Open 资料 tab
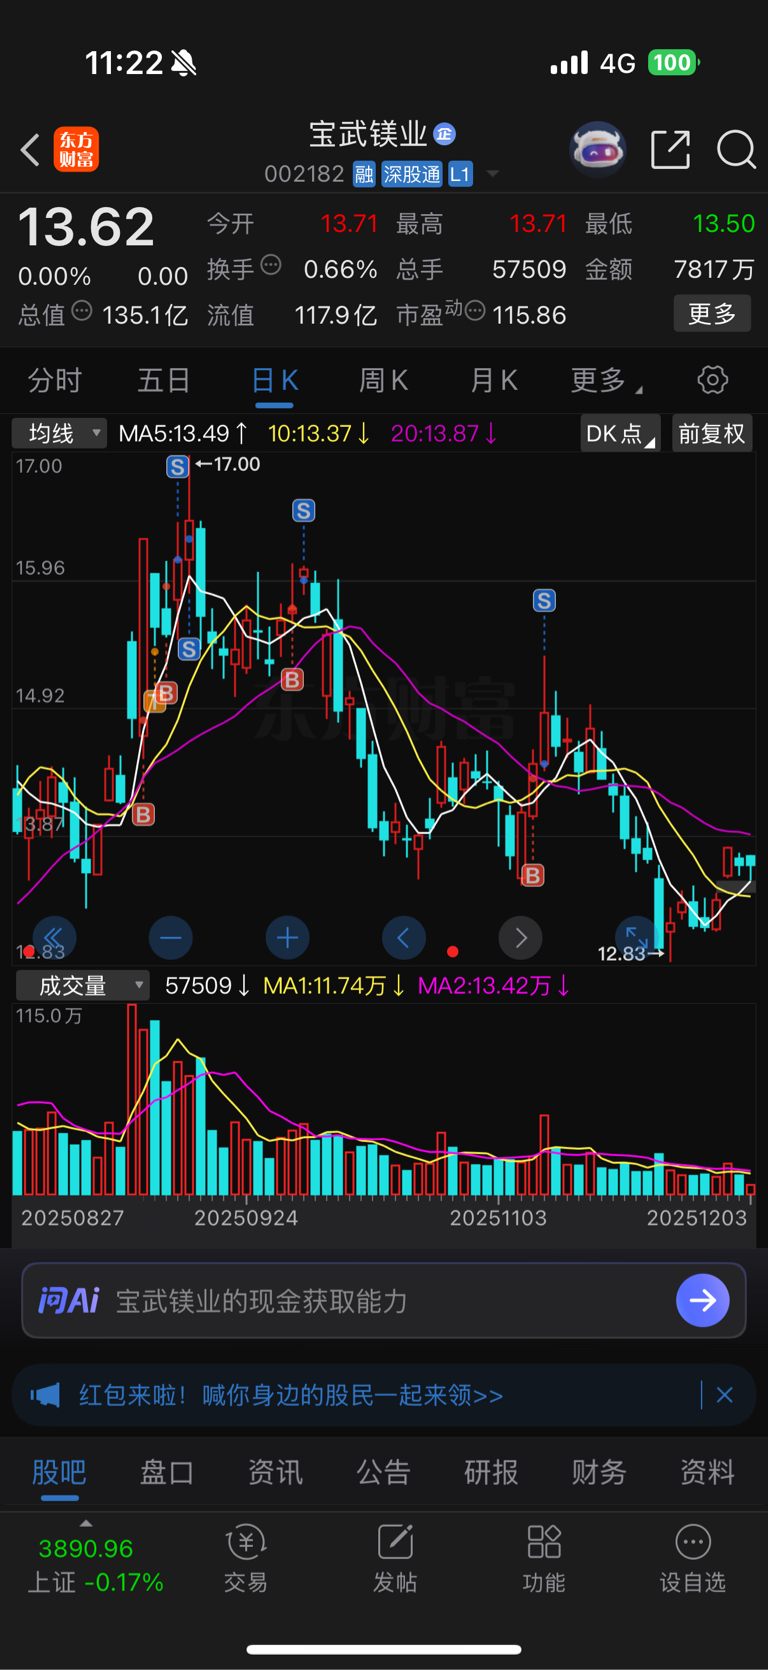The image size is (768, 1670). 707,1472
